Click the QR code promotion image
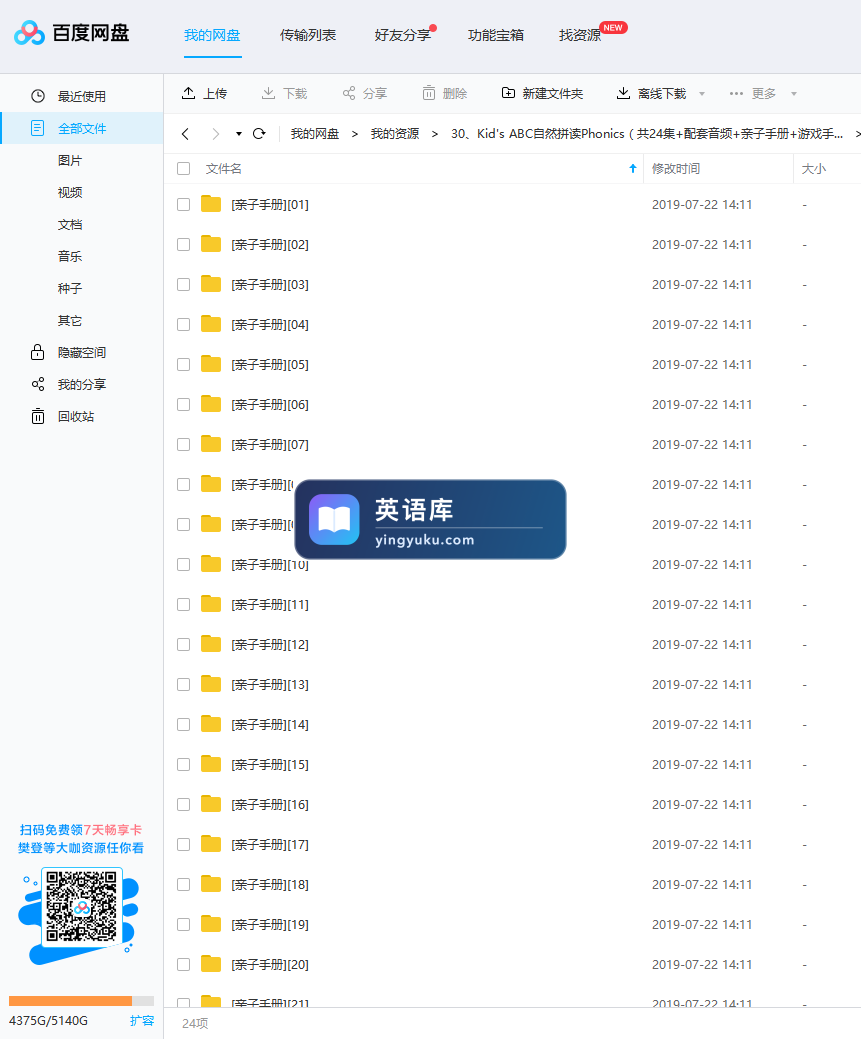 (82, 906)
